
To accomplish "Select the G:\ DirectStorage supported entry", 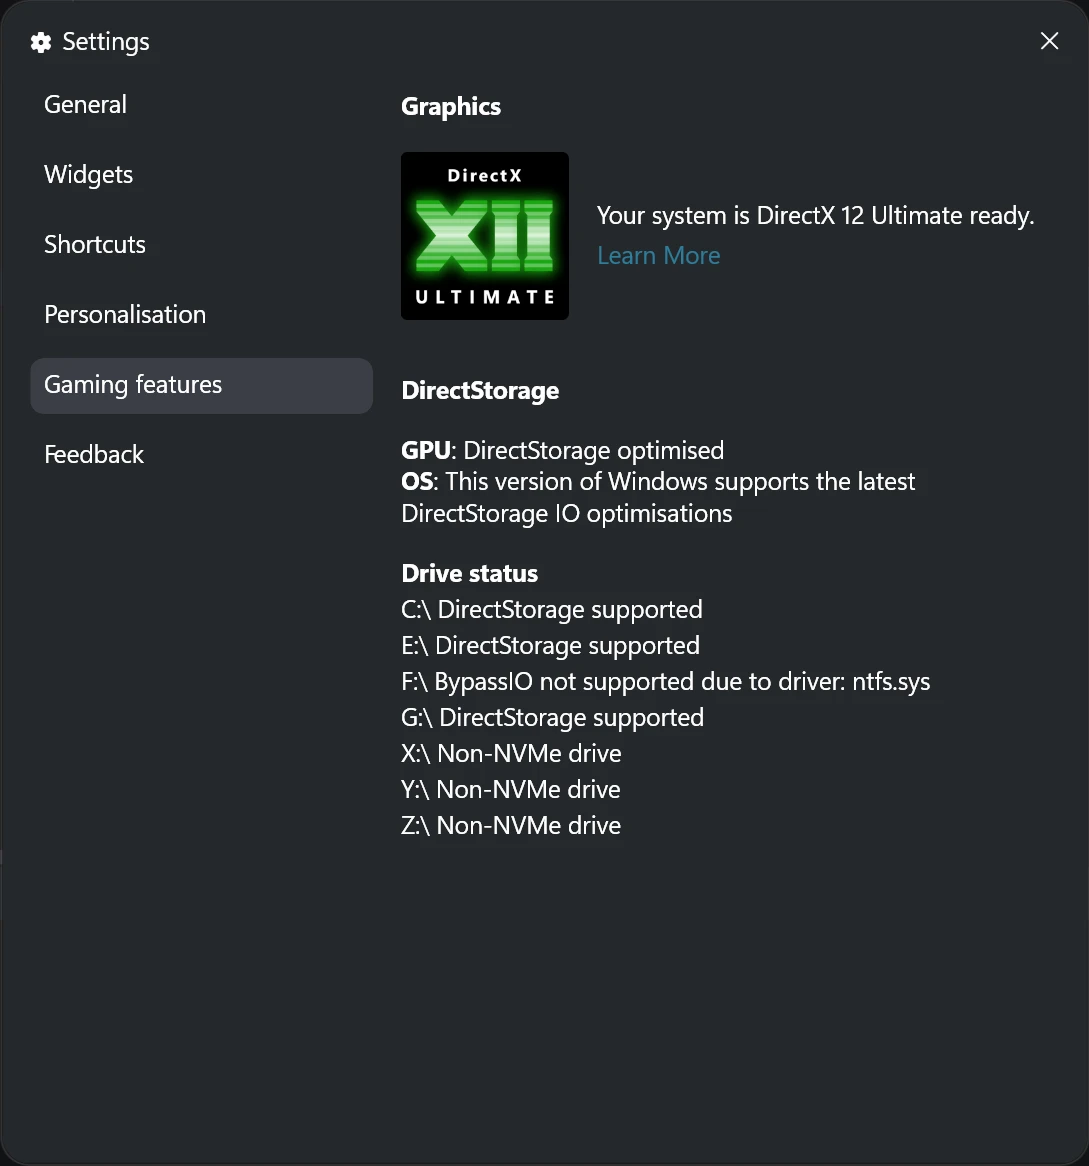I will (552, 717).
